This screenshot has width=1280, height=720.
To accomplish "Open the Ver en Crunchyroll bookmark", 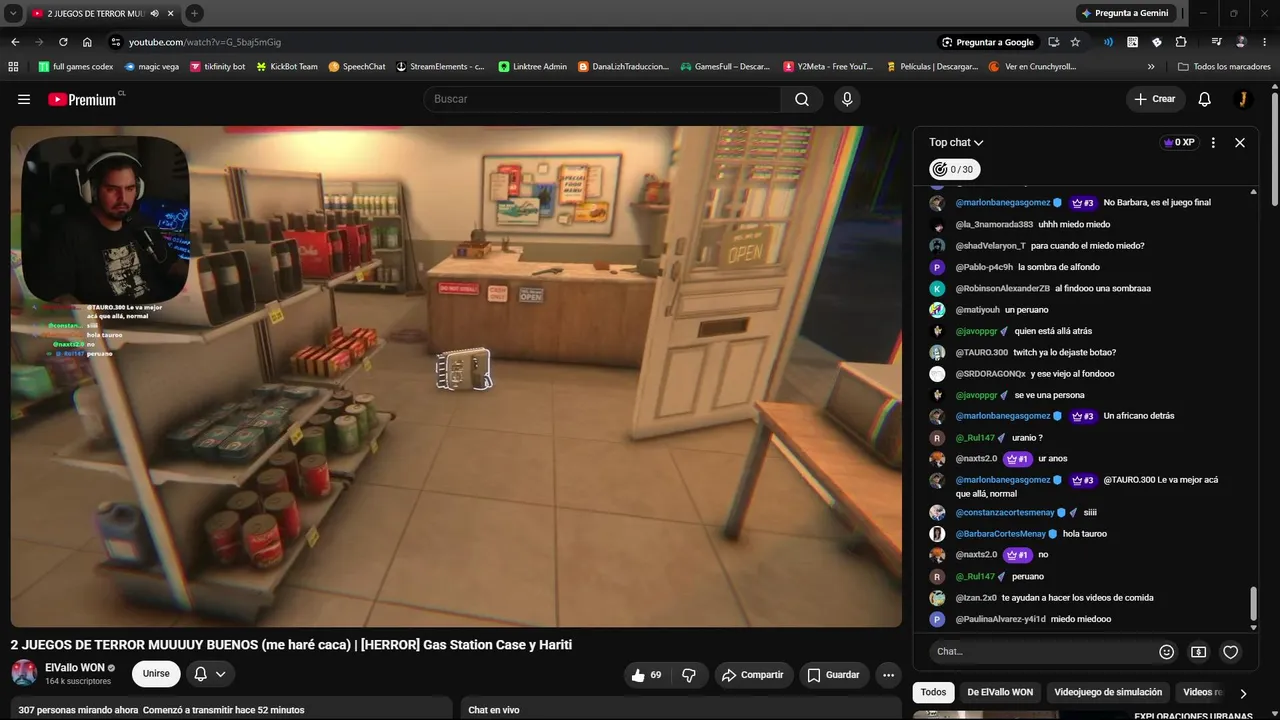I will click(1032, 67).
